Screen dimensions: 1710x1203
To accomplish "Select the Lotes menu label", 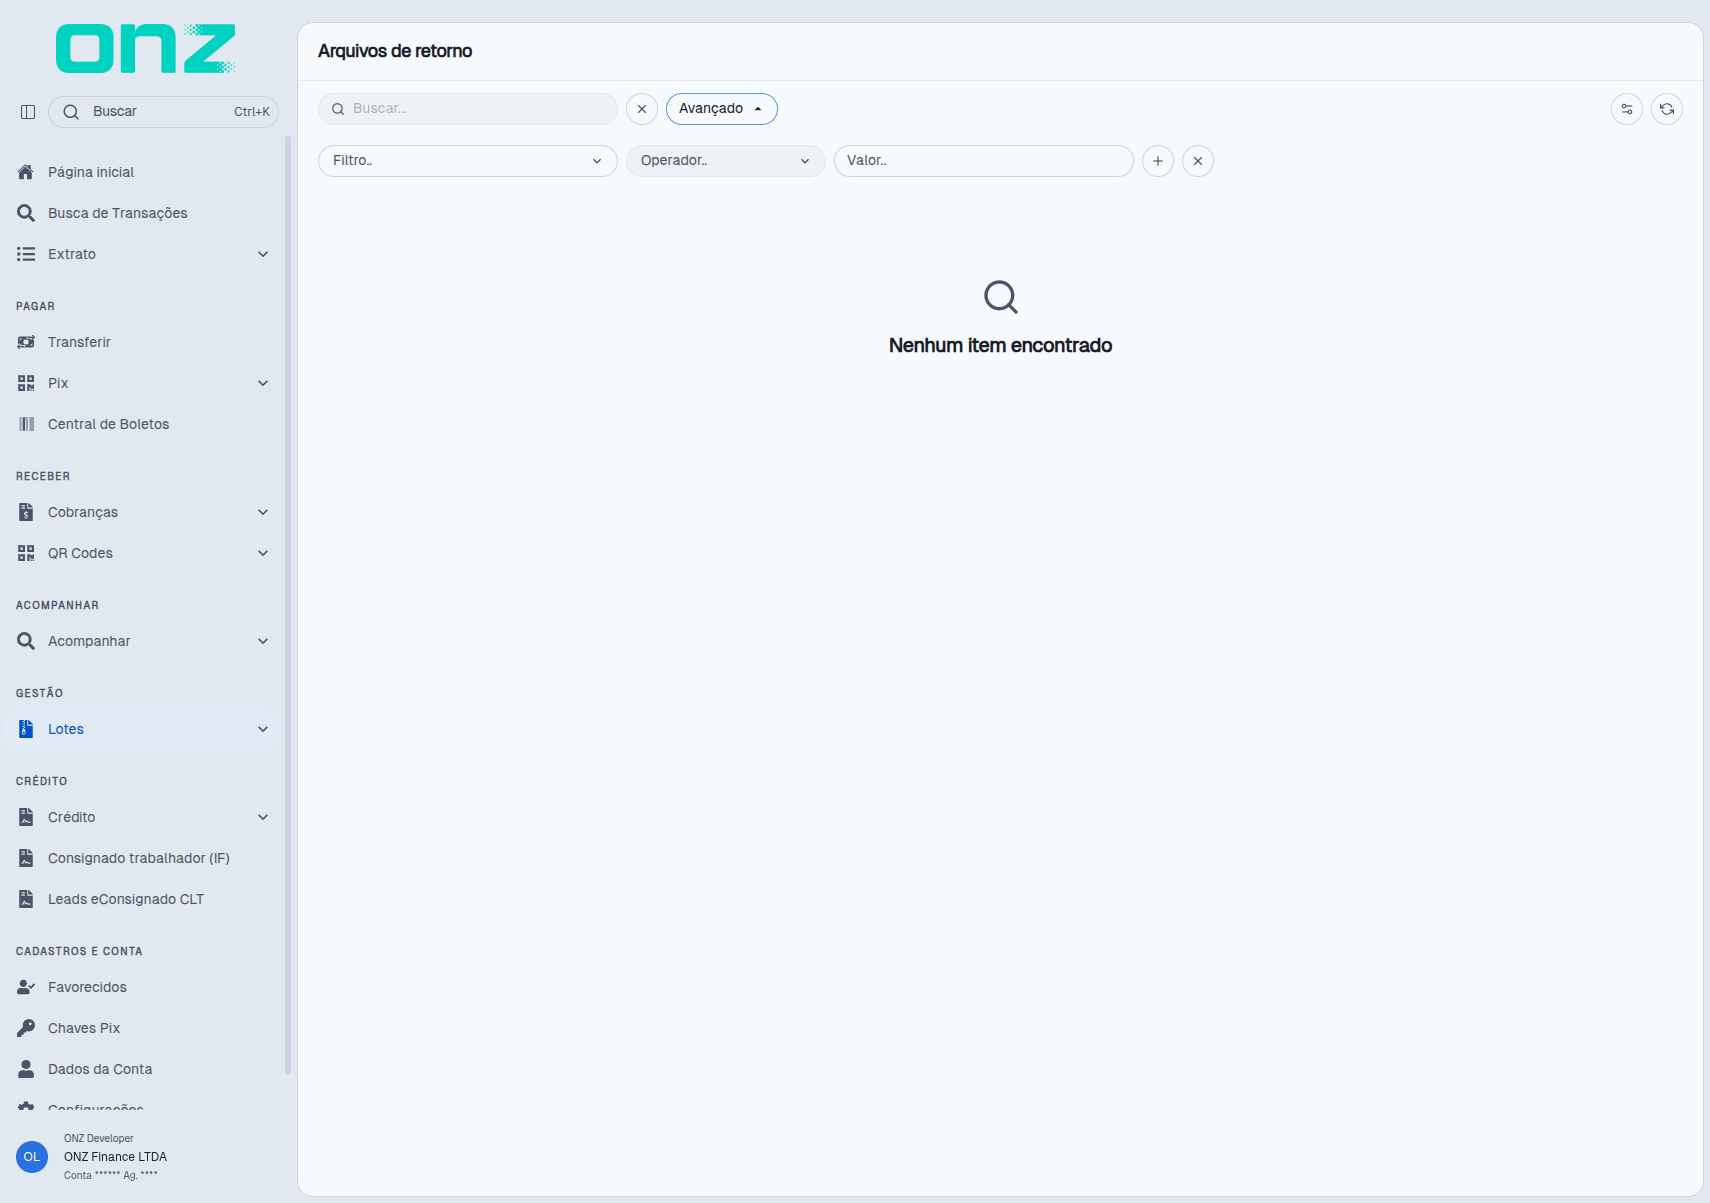I will (66, 729).
